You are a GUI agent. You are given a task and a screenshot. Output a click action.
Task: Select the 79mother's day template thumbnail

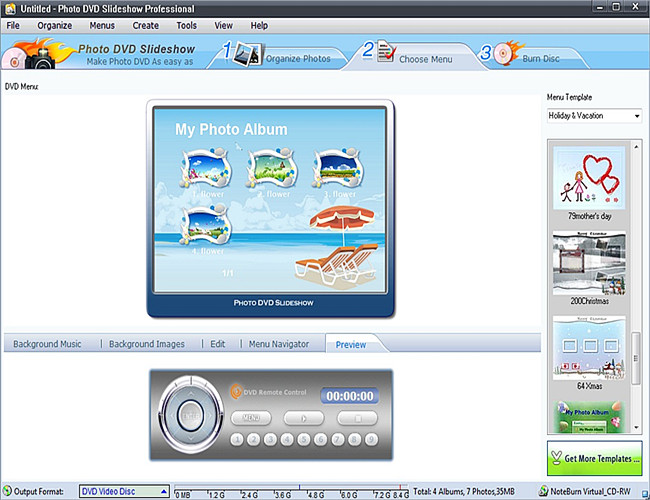tap(589, 177)
